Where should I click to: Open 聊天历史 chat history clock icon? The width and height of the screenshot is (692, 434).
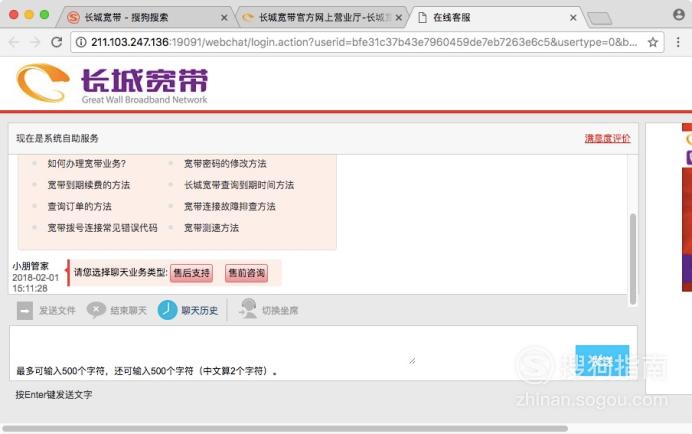click(x=167, y=310)
